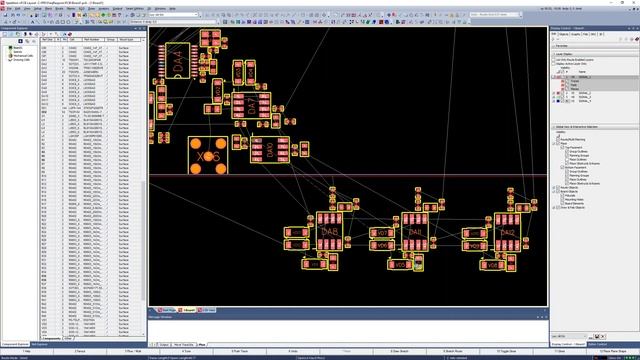Open the Route menu

(59, 8)
